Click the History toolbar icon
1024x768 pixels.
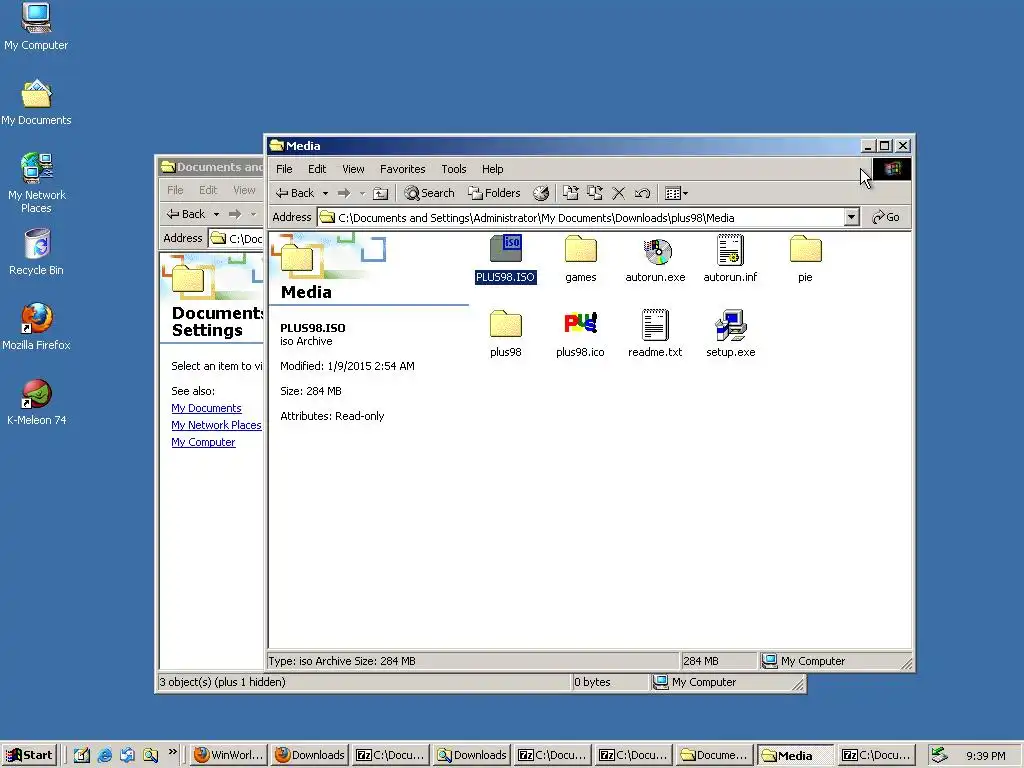pyautogui.click(x=541, y=193)
